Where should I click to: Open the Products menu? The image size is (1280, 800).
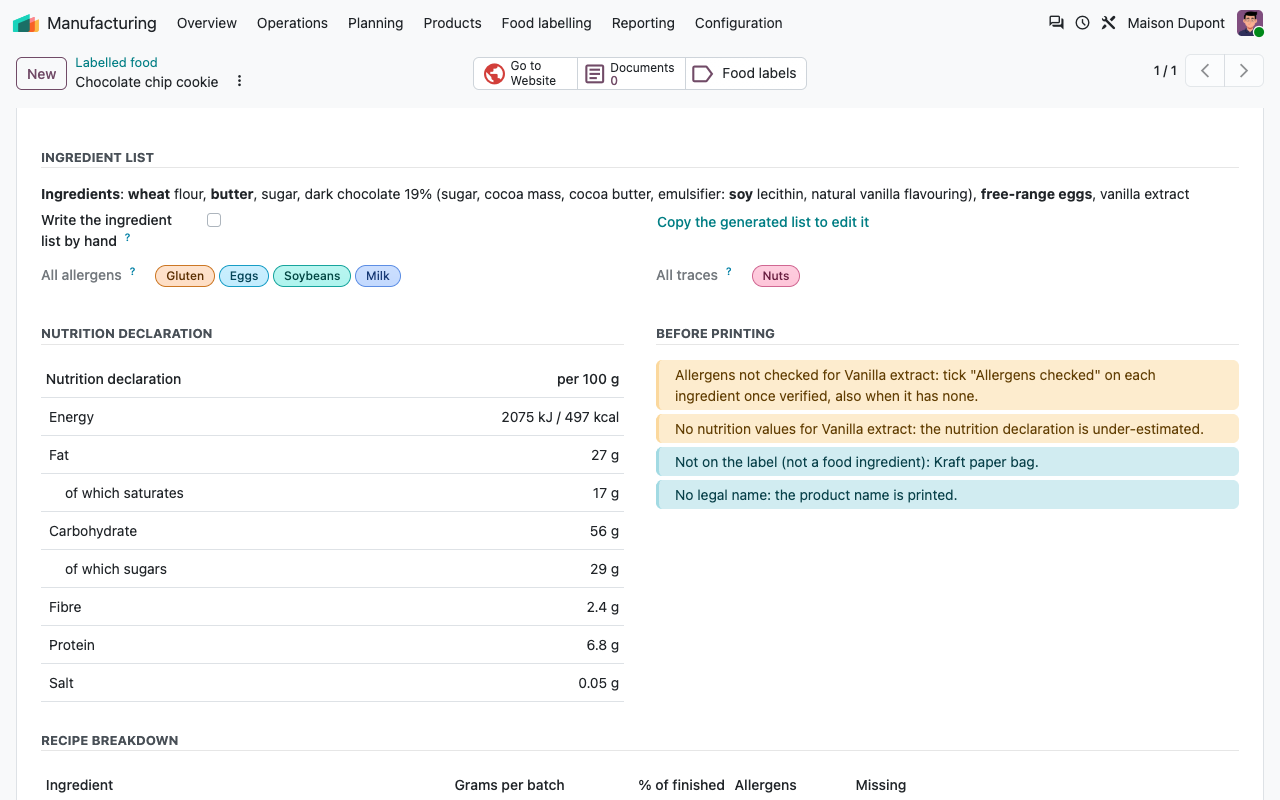coord(452,23)
